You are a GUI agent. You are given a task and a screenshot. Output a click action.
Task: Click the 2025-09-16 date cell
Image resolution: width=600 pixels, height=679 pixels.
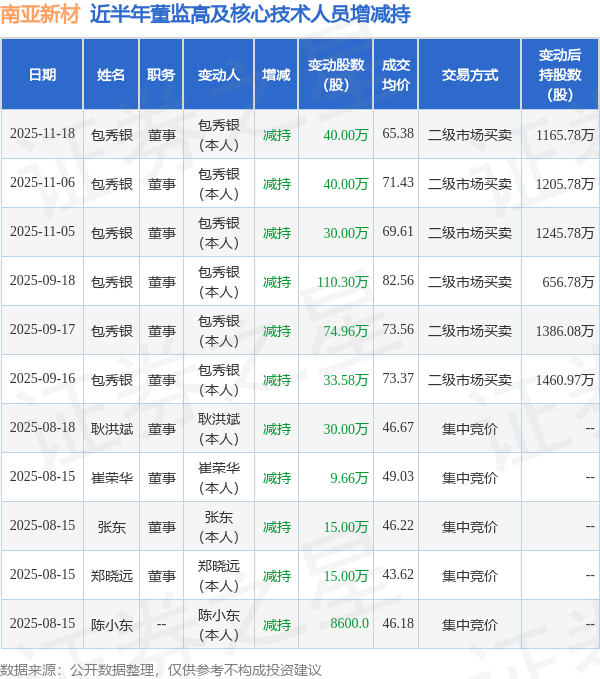42,379
